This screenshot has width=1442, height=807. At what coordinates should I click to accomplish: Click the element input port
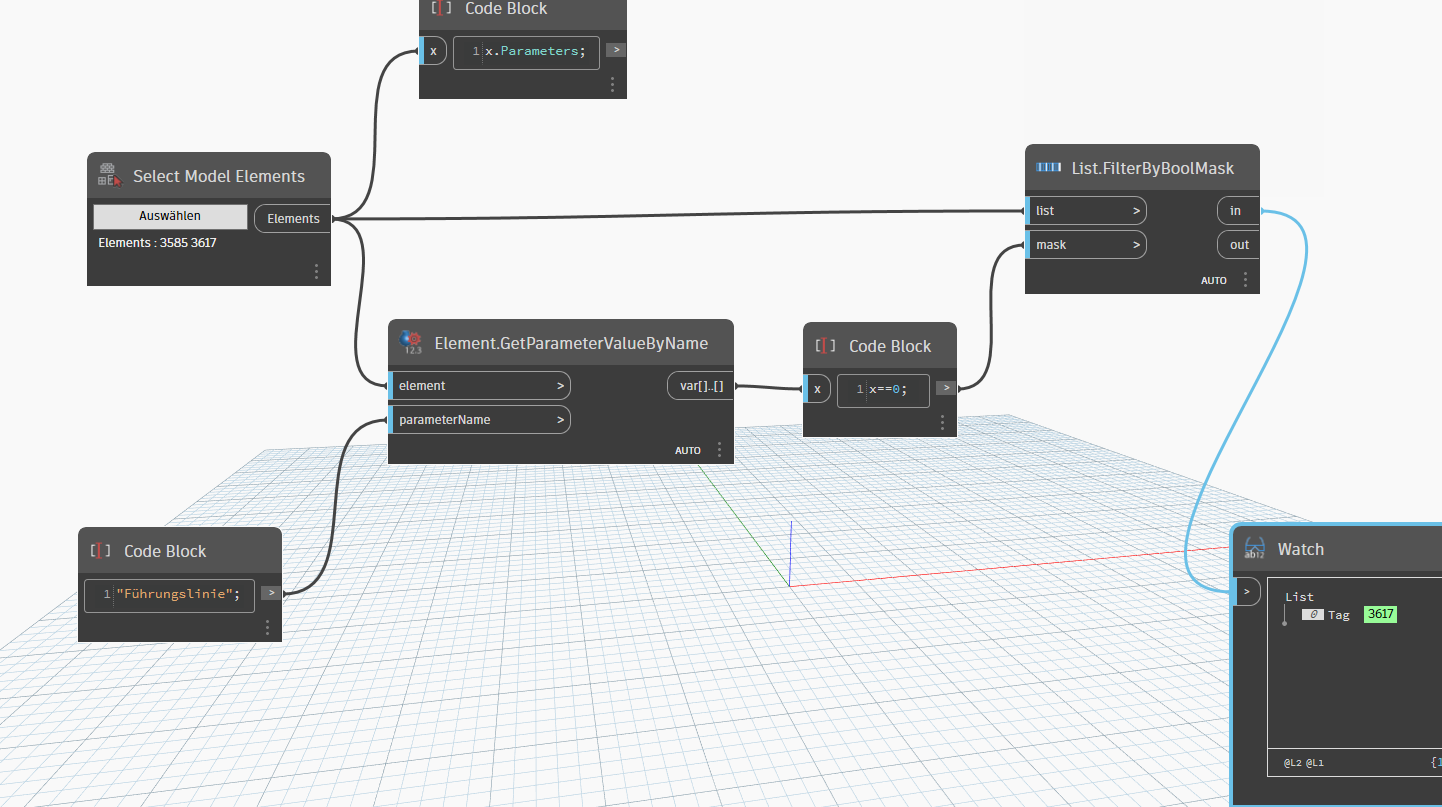click(479, 386)
